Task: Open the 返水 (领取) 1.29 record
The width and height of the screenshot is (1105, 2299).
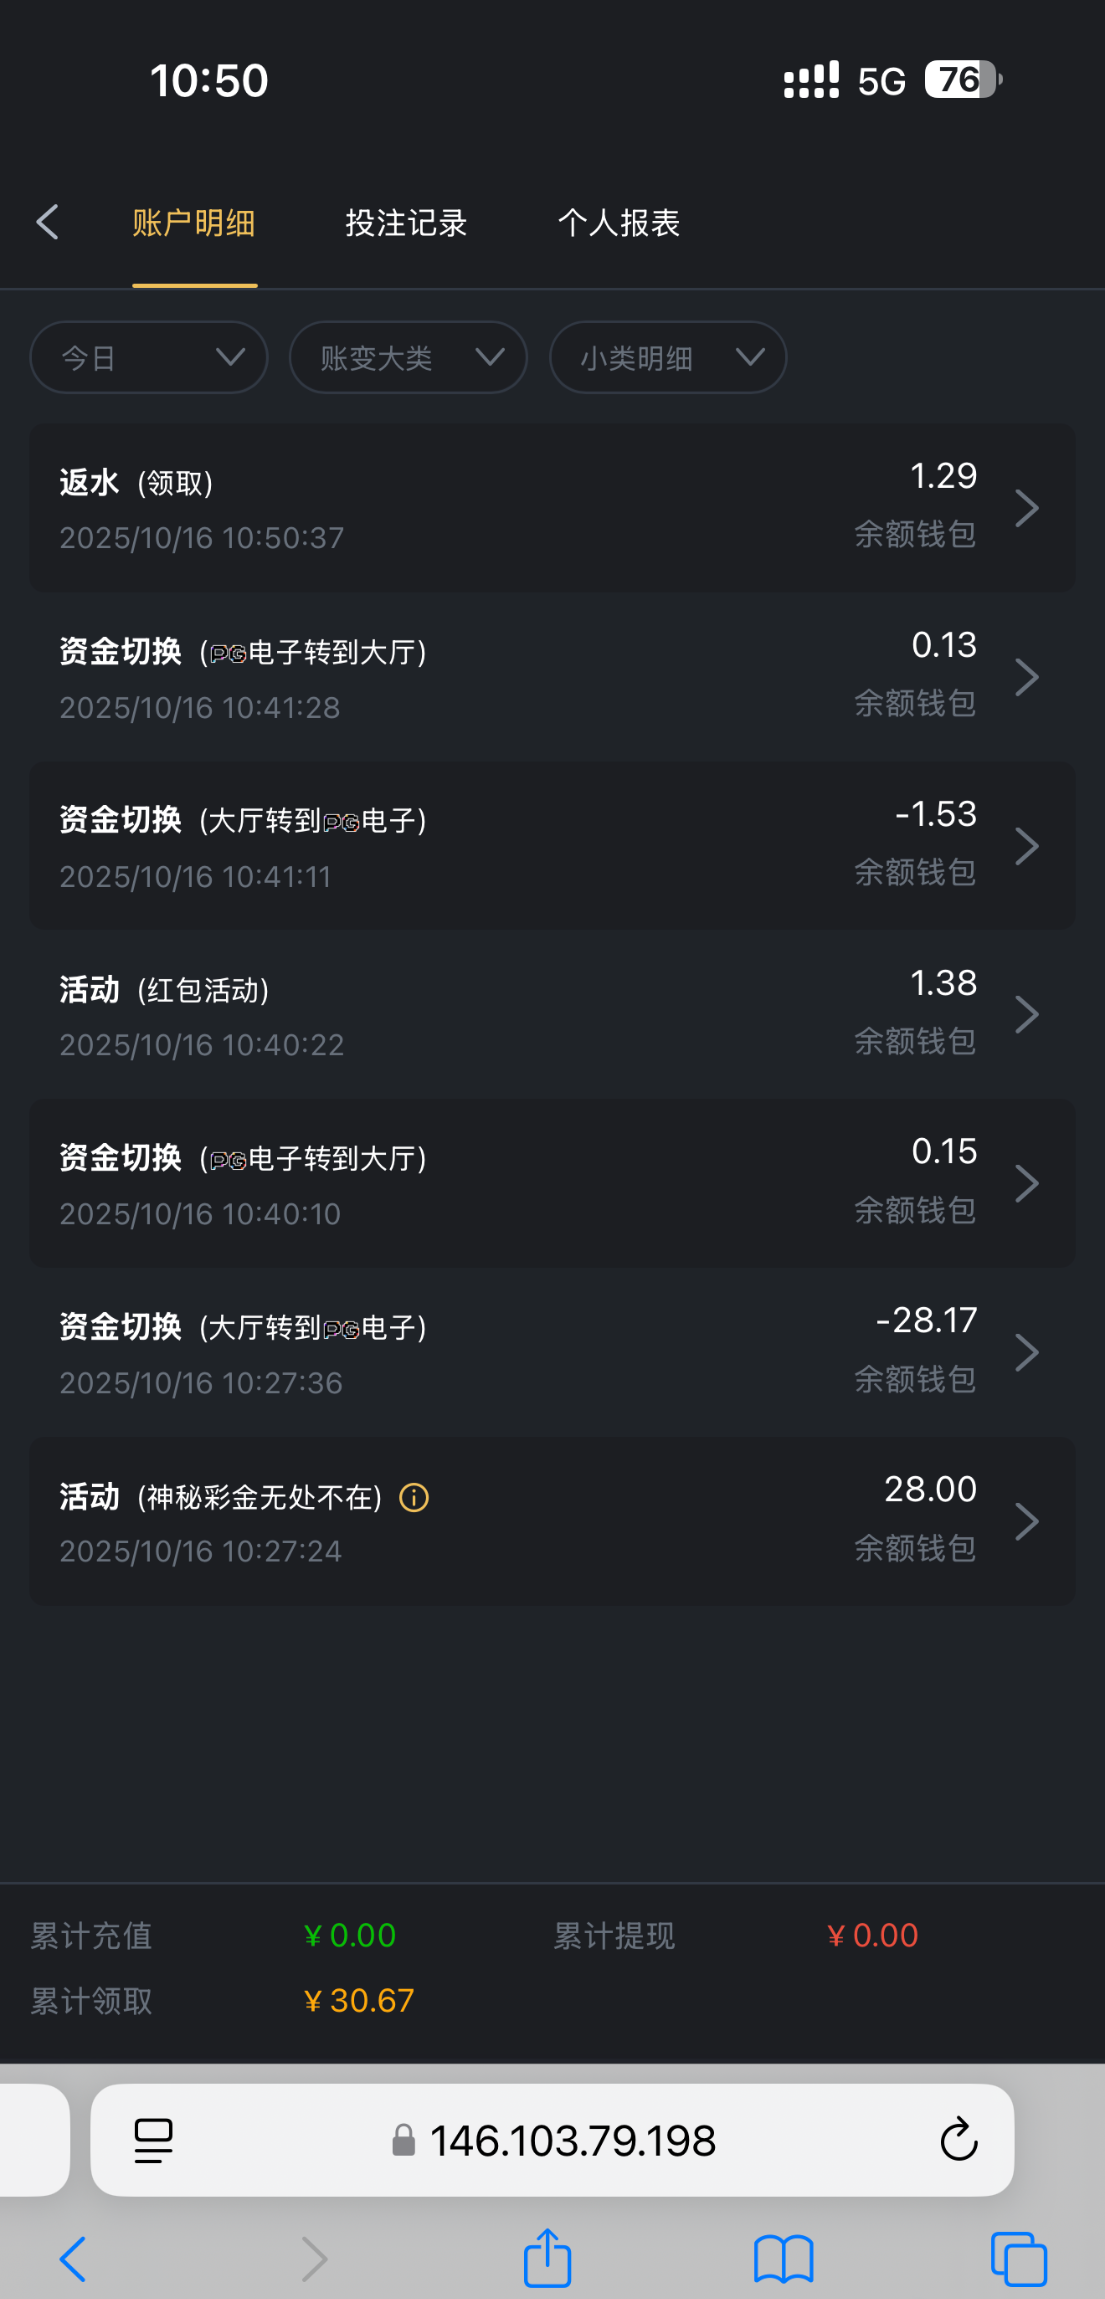Action: click(x=552, y=508)
